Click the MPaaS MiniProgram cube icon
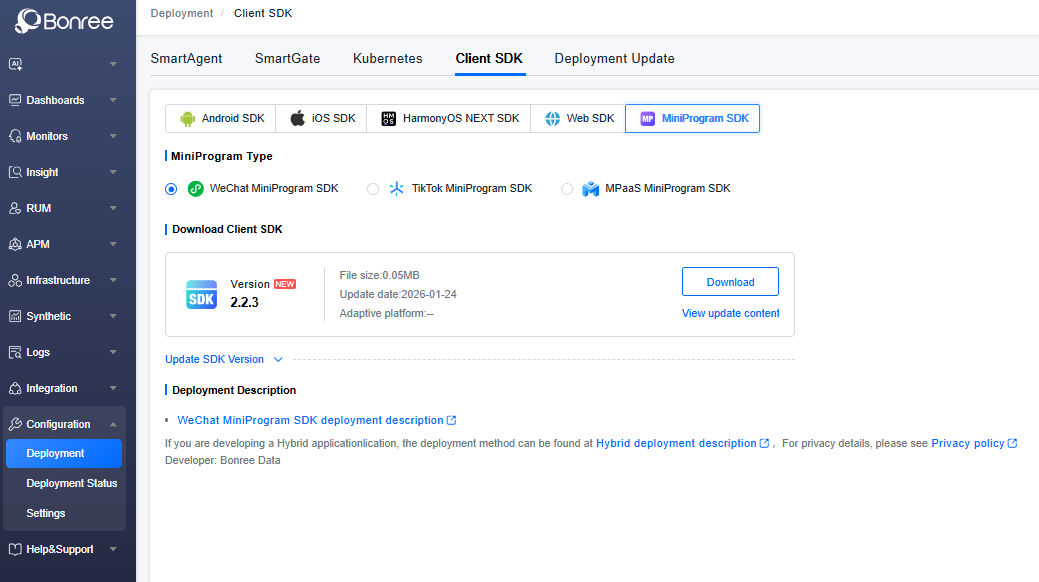The width and height of the screenshot is (1039, 582). [590, 189]
